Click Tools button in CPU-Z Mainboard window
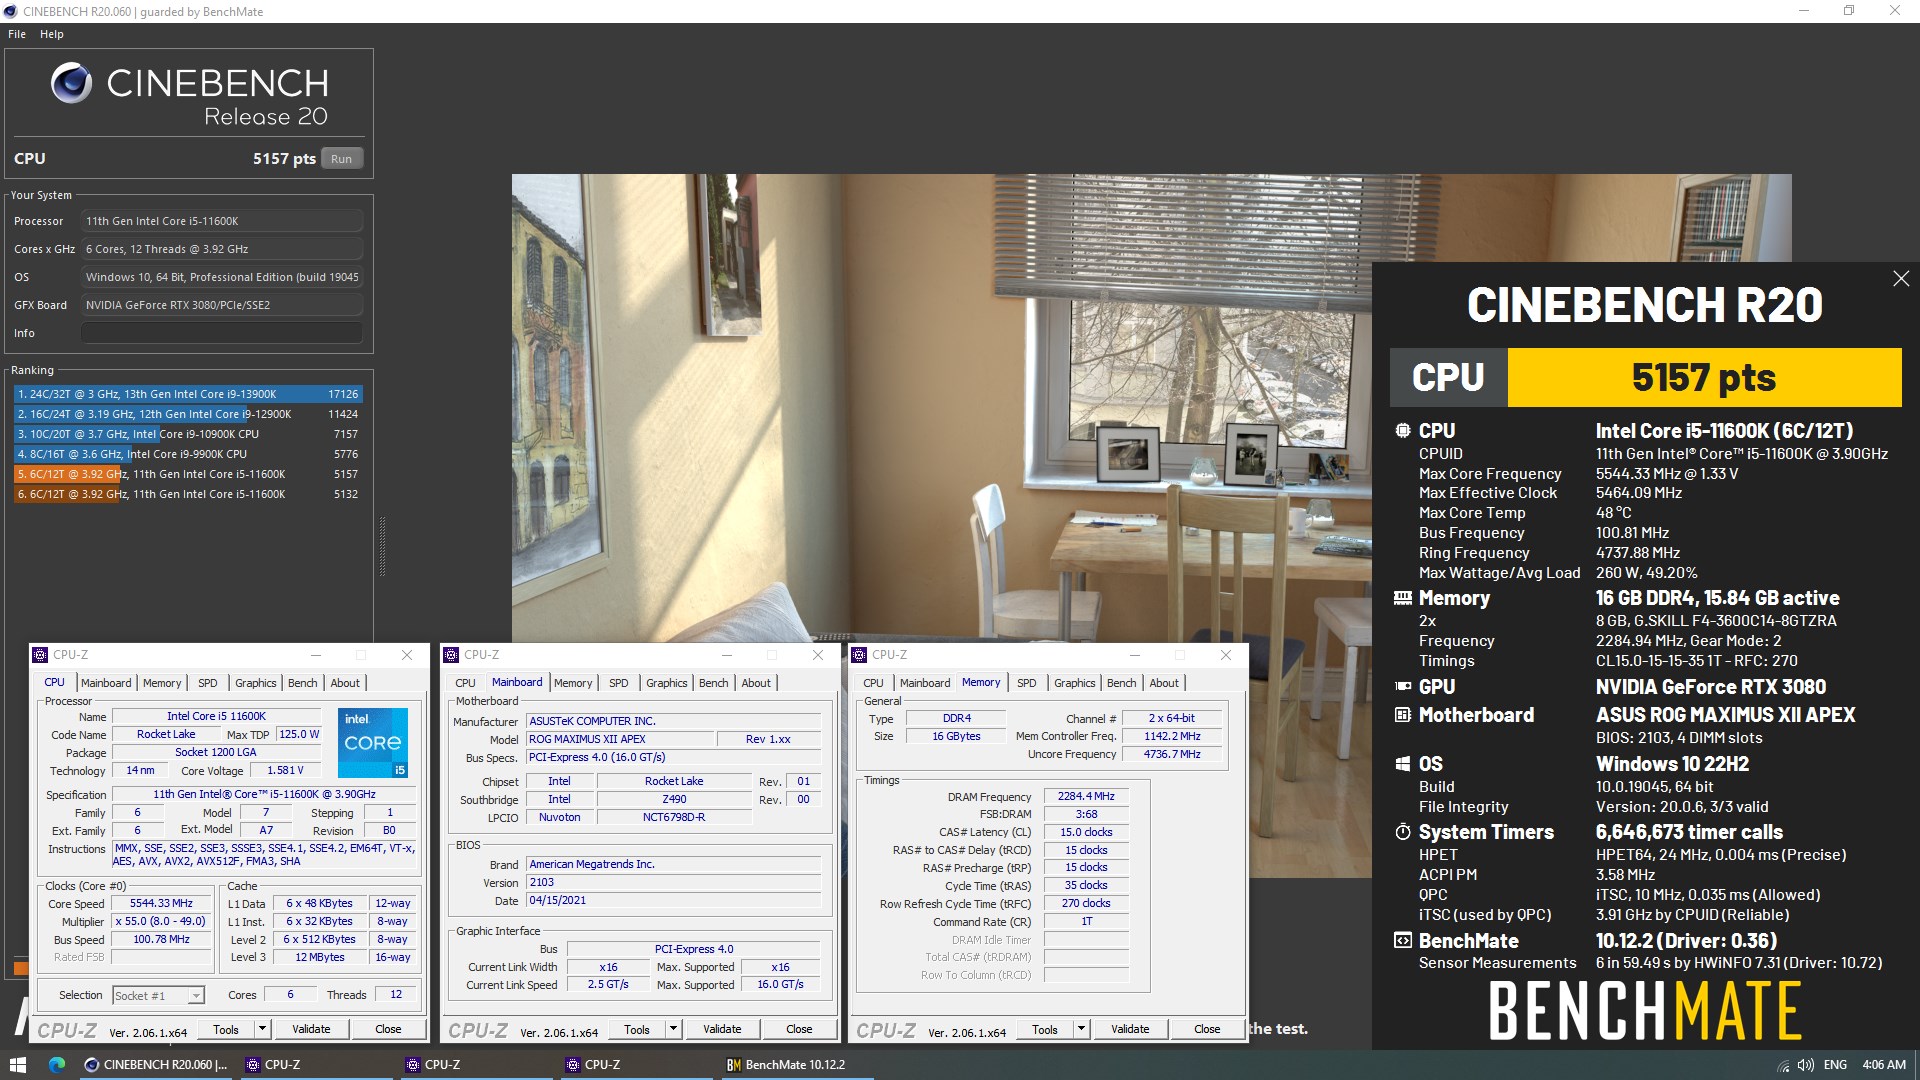This screenshot has width=1920, height=1080. tap(637, 1029)
